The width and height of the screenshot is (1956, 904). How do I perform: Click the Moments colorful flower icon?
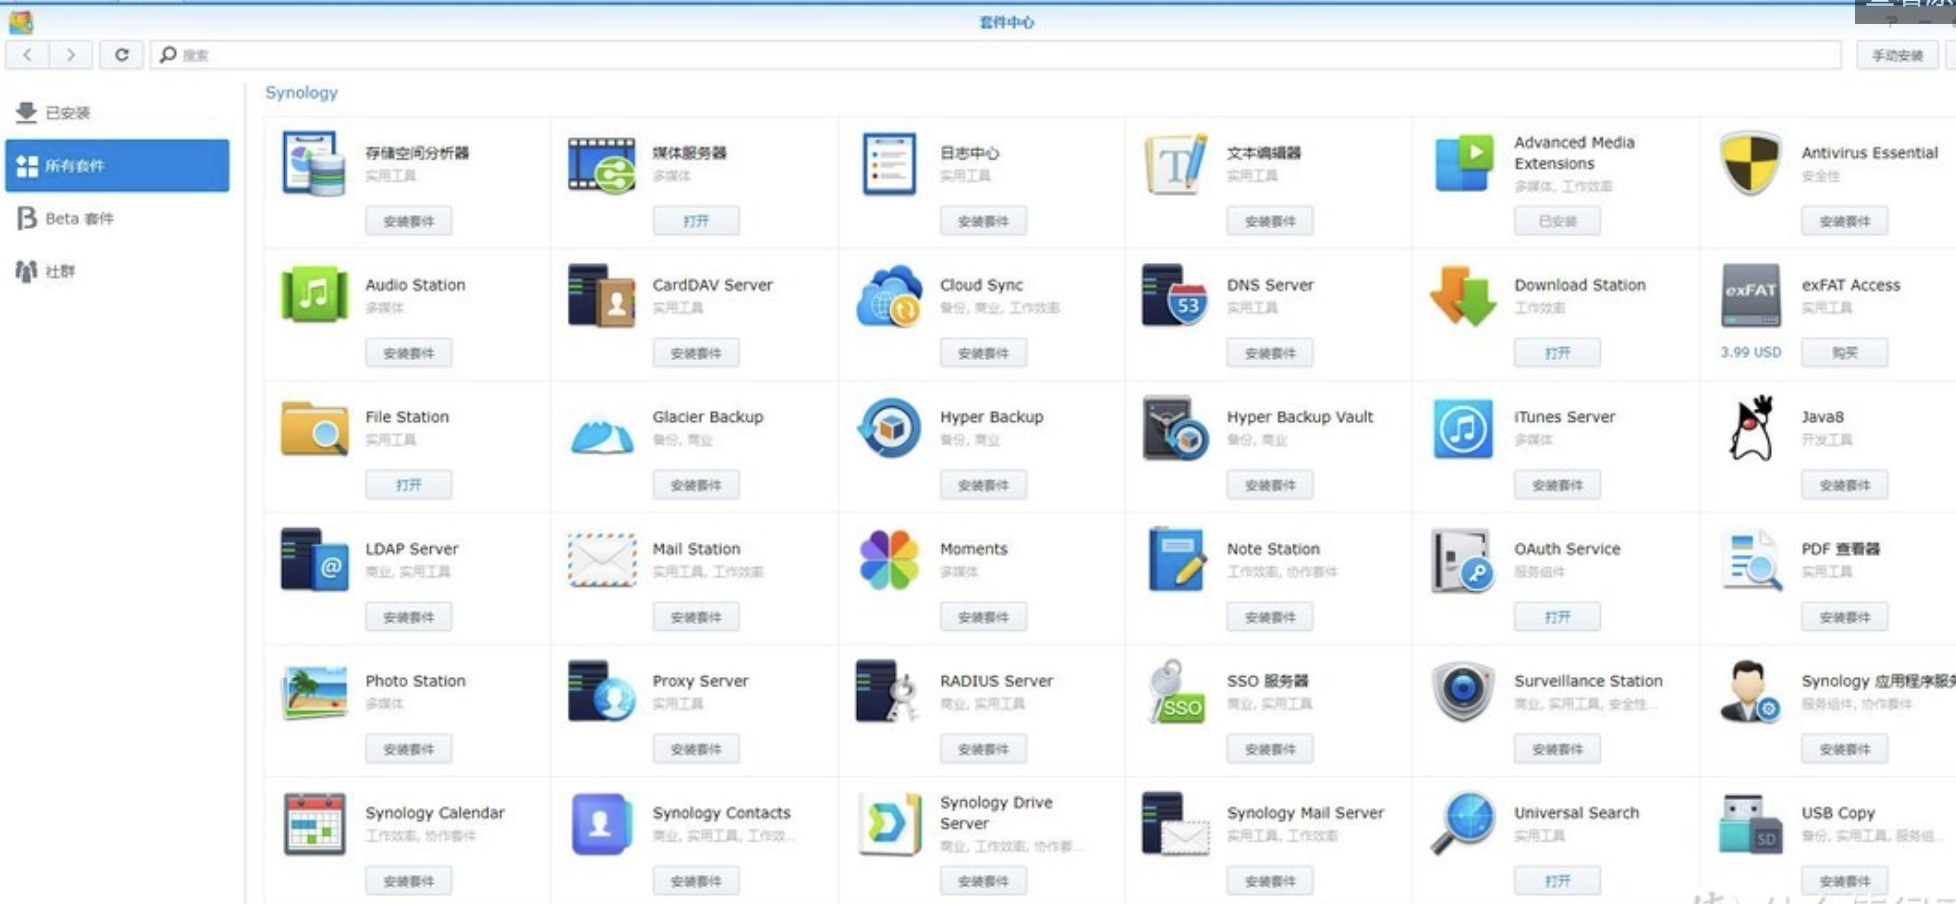pos(889,560)
